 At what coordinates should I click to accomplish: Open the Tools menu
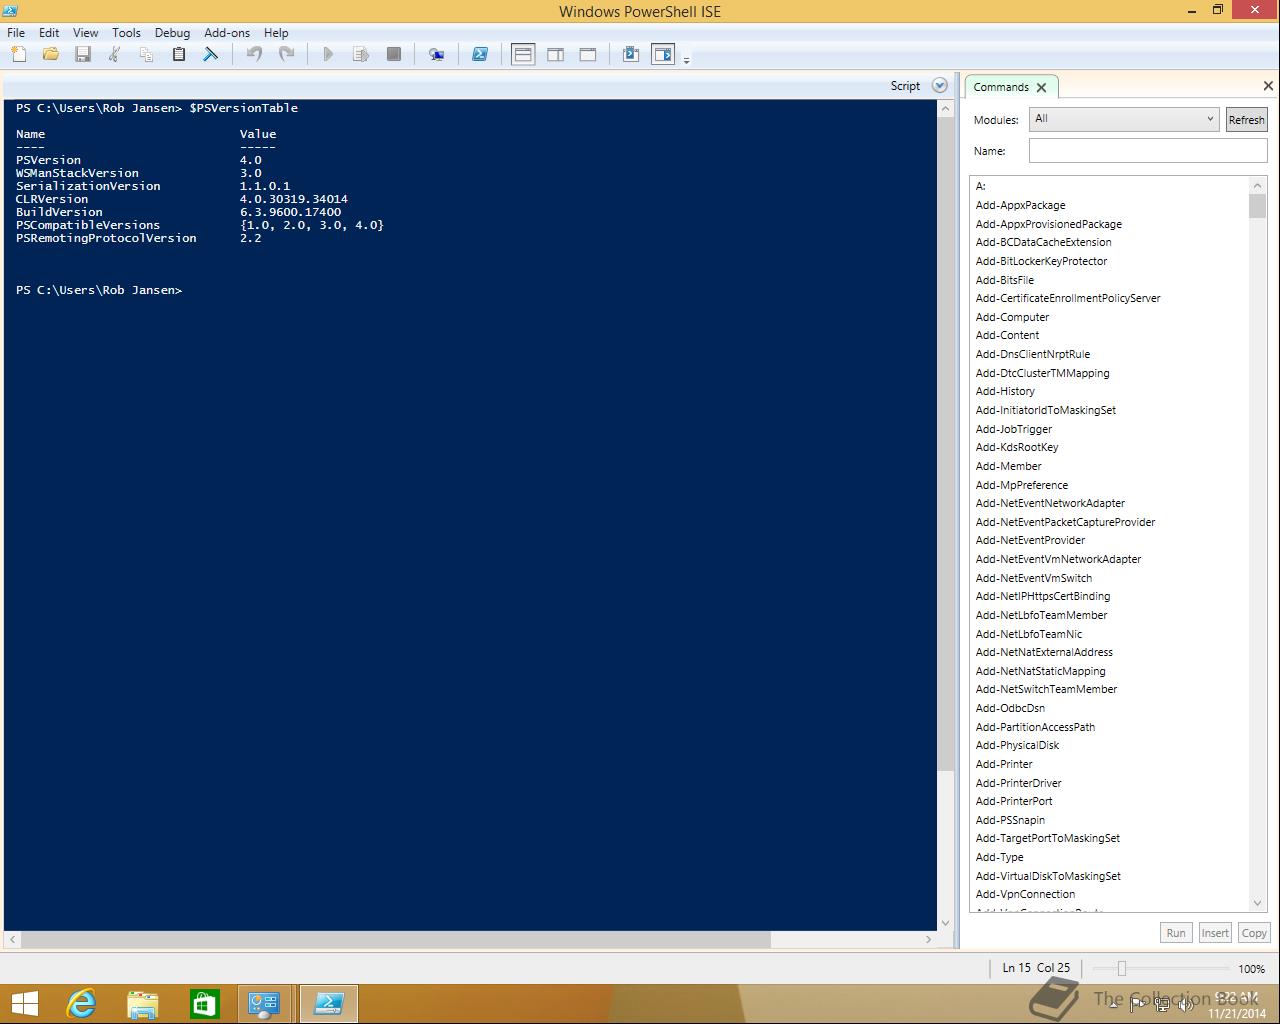(126, 32)
